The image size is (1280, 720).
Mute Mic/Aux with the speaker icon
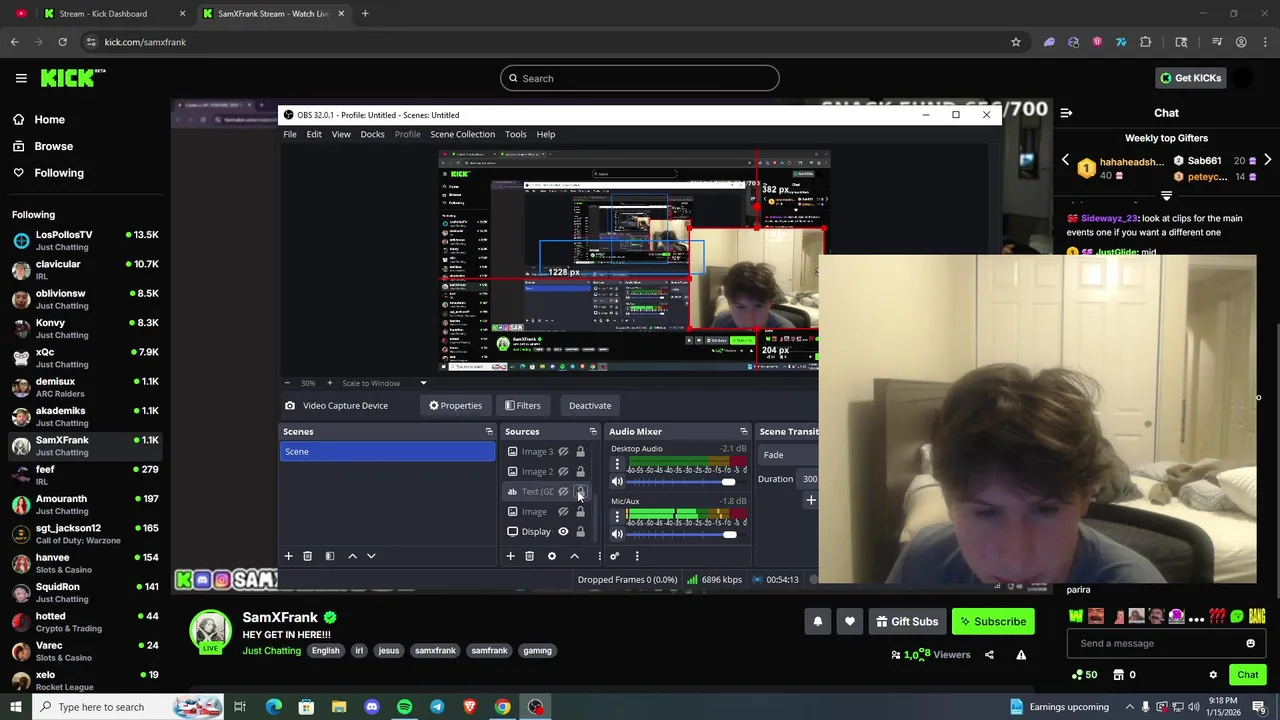click(617, 534)
